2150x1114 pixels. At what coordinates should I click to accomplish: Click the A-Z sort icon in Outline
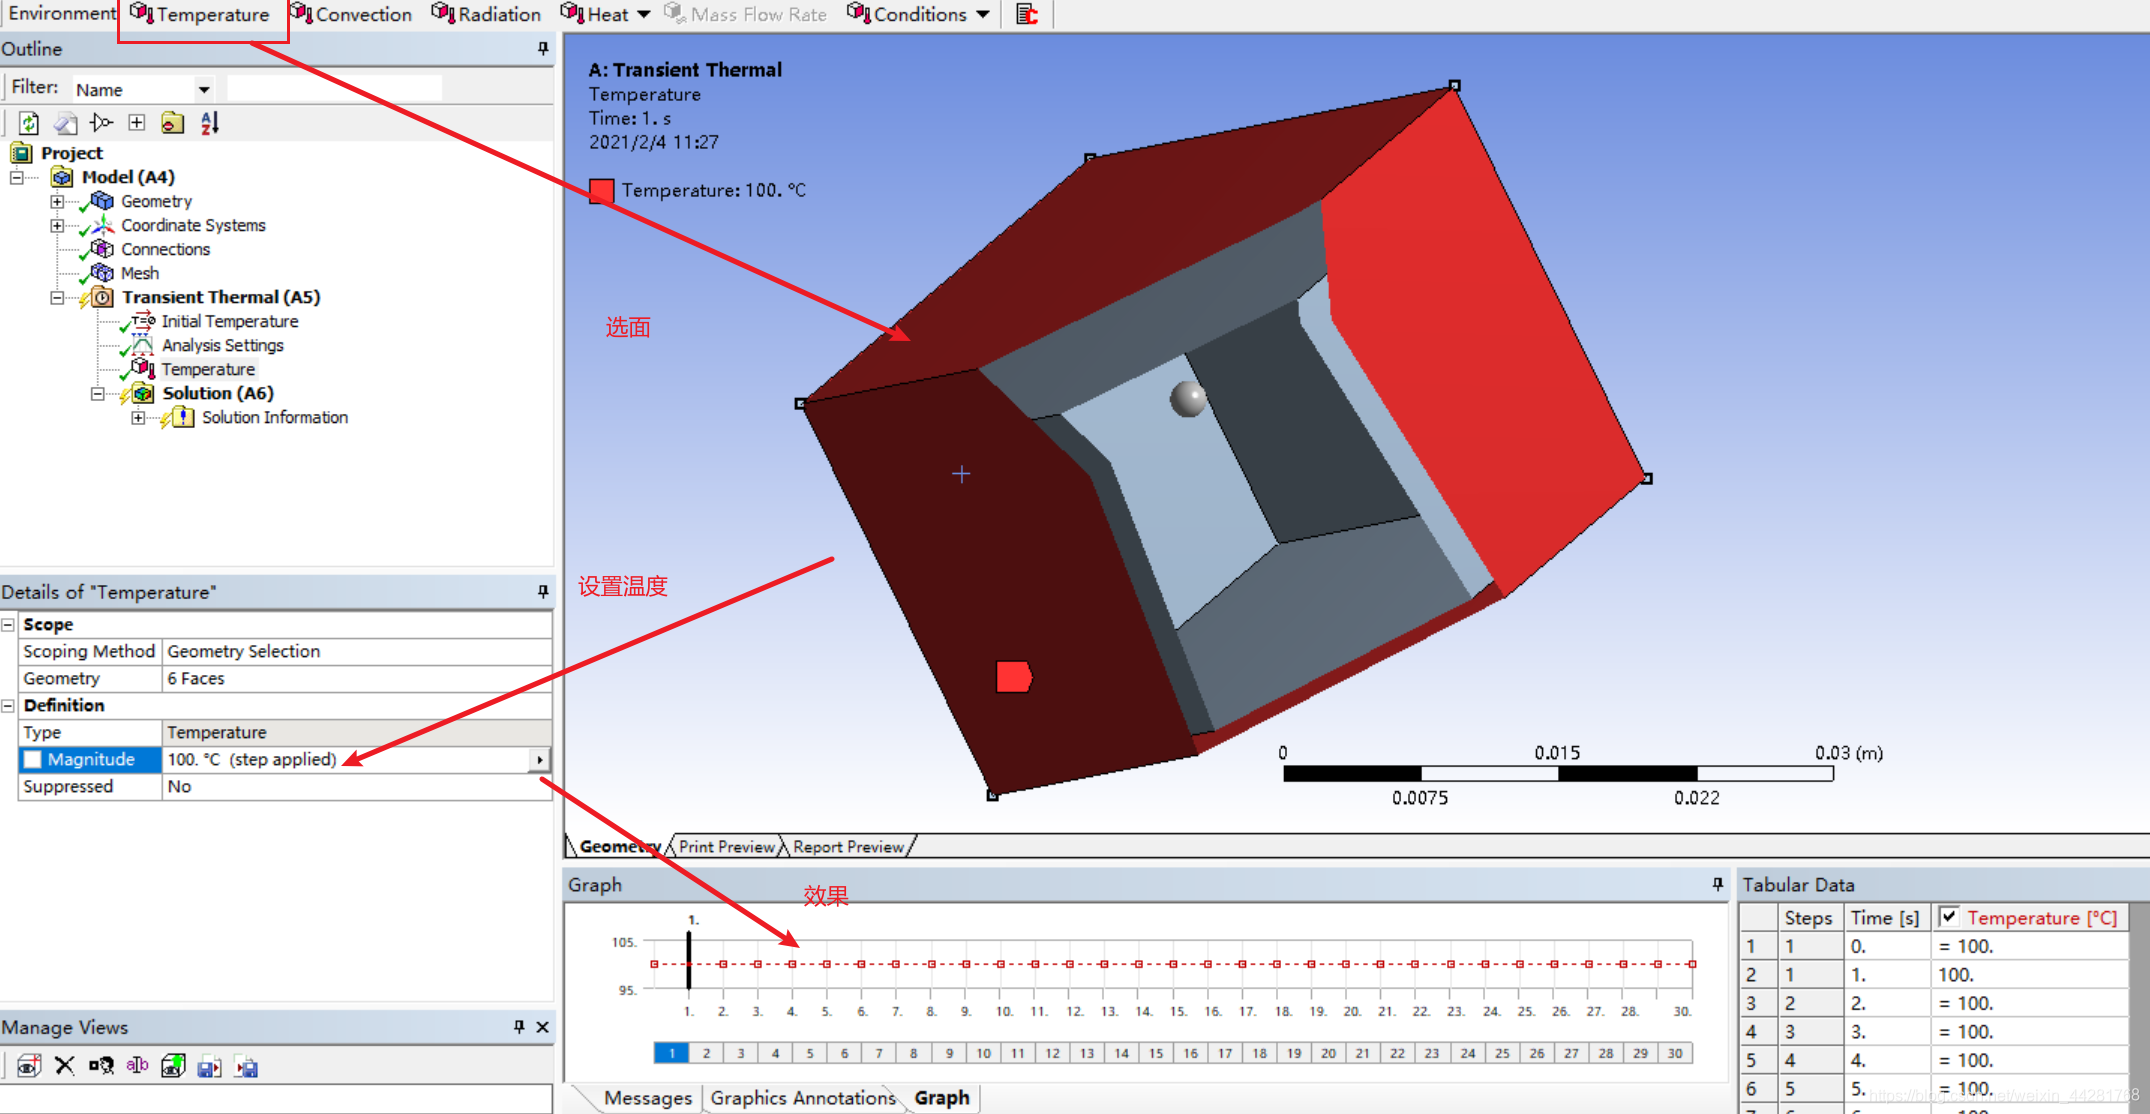209,123
